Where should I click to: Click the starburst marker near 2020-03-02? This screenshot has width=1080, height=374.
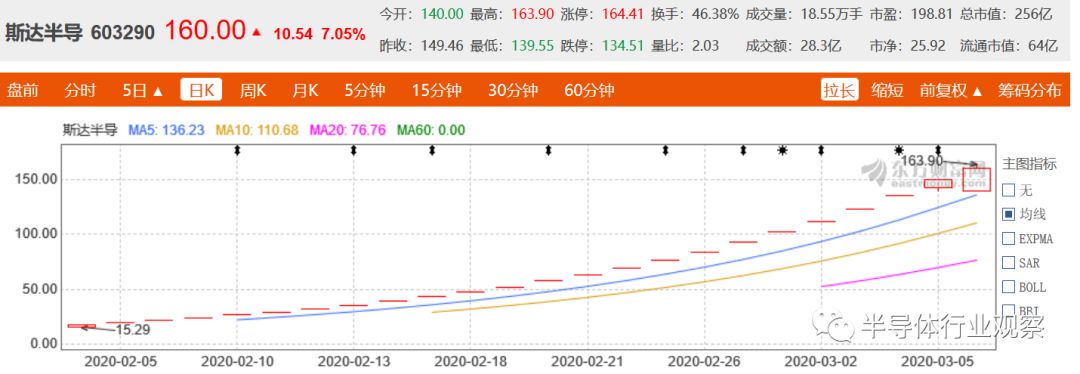click(782, 150)
